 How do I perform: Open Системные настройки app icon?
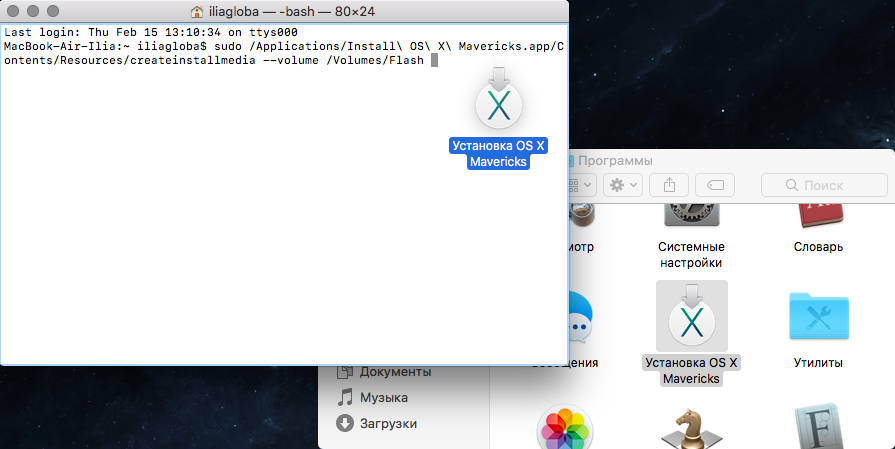[x=691, y=216]
